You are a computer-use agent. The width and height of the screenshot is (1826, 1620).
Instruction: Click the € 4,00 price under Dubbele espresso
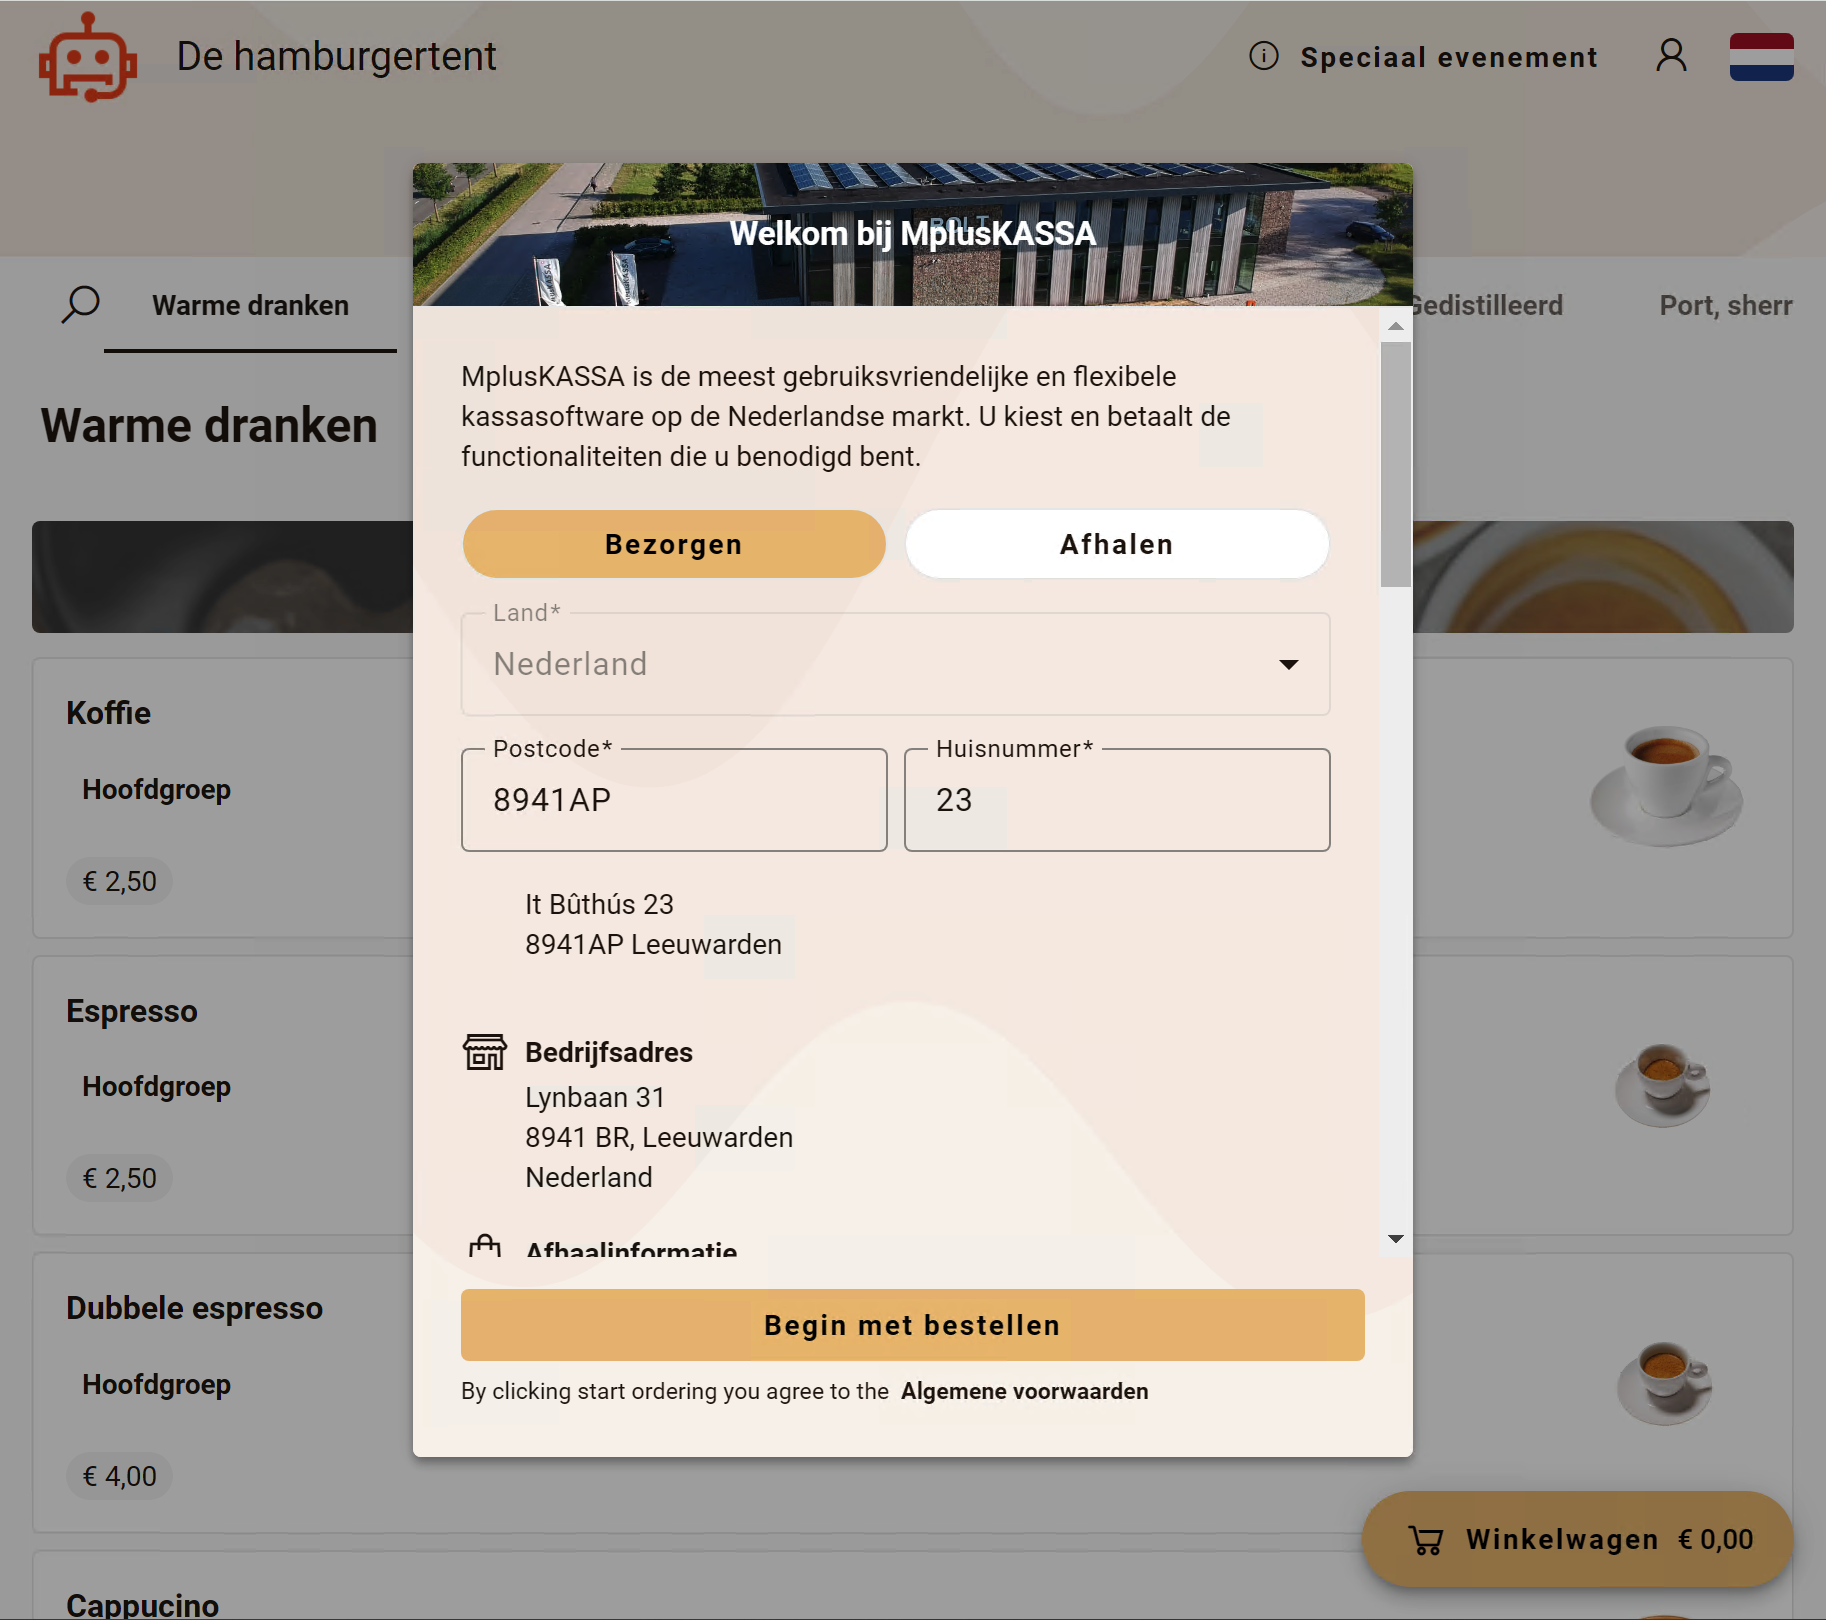(x=119, y=1476)
